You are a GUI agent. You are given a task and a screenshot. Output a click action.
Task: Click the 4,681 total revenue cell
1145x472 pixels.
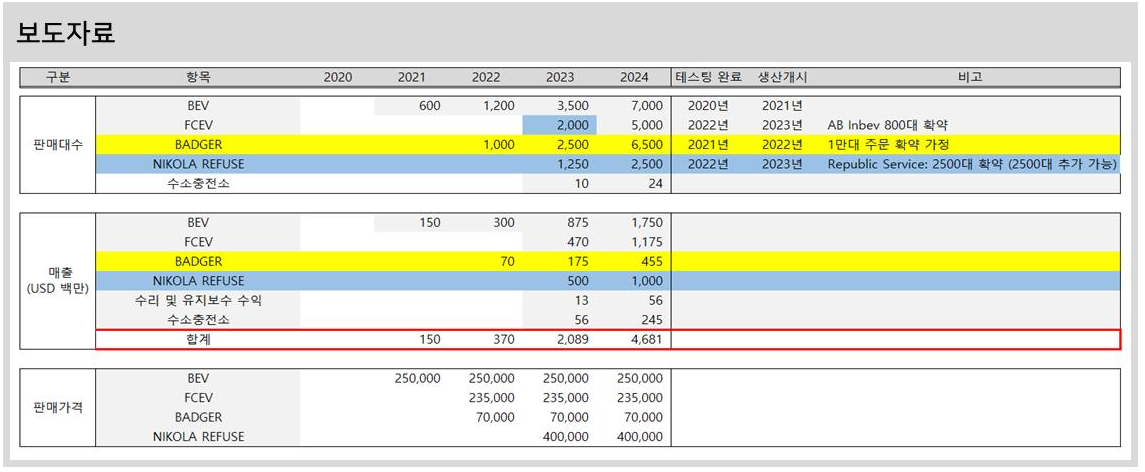pyautogui.click(x=647, y=340)
